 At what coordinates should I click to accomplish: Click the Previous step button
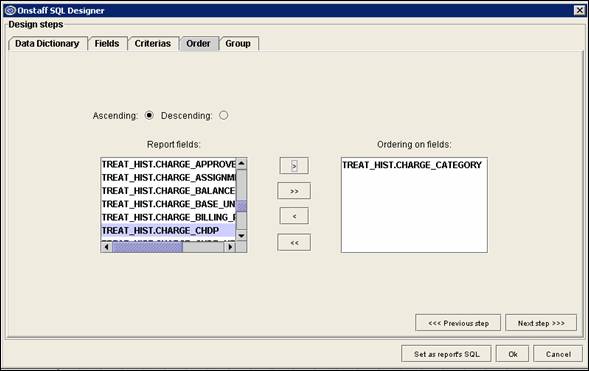pyautogui.click(x=458, y=323)
